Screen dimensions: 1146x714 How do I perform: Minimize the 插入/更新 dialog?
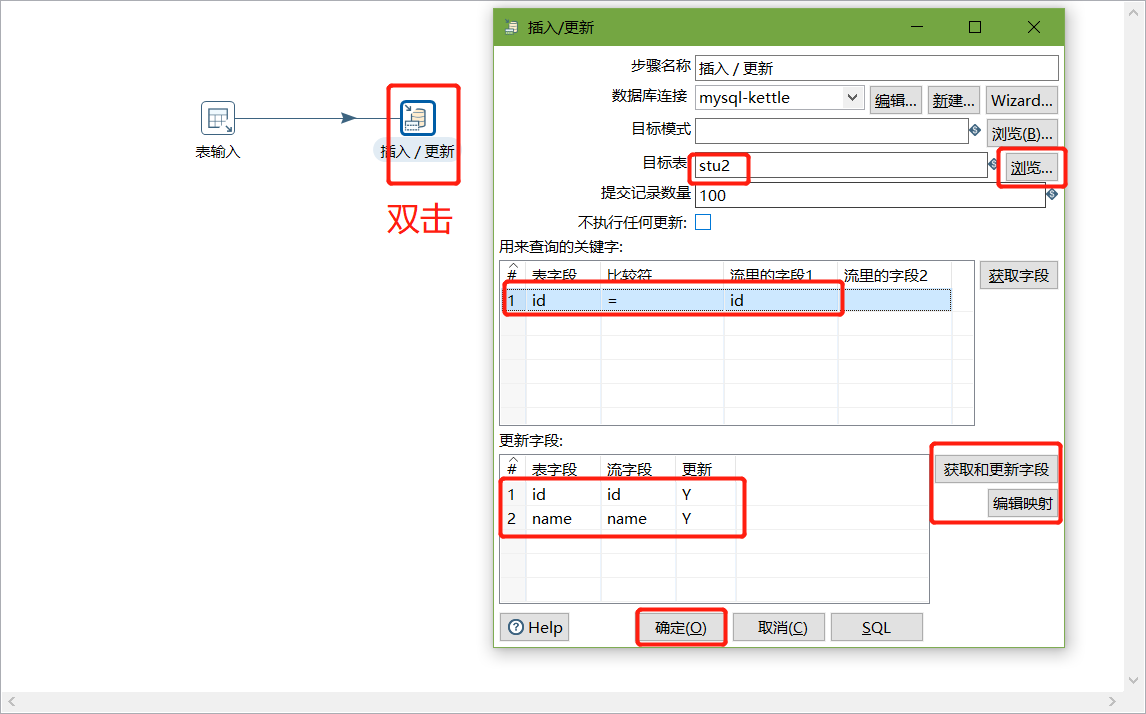click(x=917, y=27)
